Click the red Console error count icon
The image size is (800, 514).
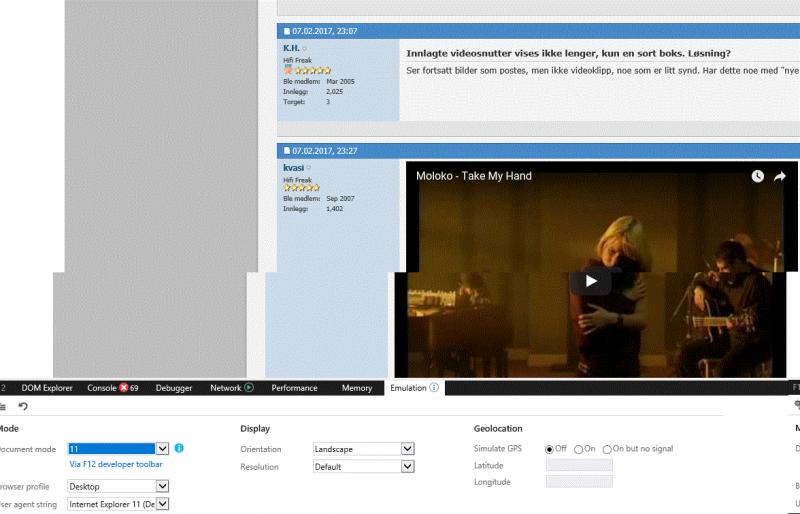coord(123,387)
